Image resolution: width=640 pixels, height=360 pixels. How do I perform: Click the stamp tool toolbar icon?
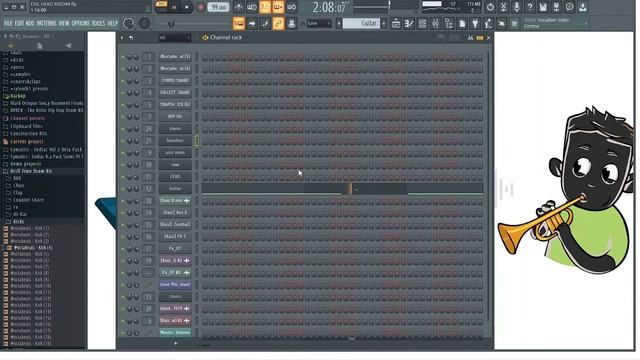point(291,24)
